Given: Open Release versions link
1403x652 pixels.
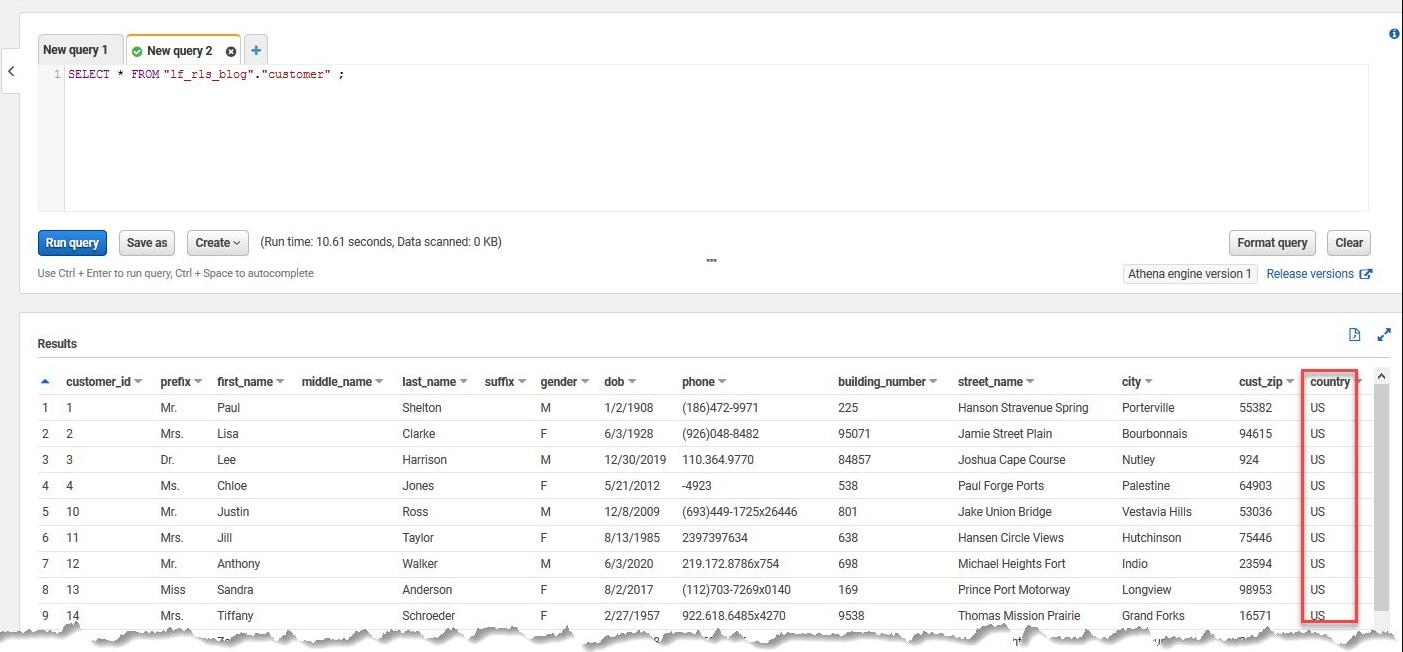Looking at the screenshot, I should point(1318,274).
